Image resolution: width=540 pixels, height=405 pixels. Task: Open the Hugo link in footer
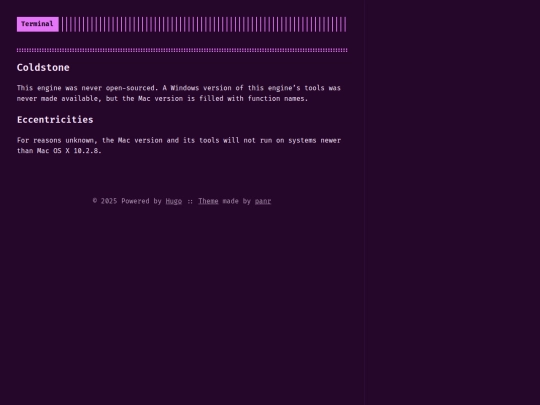point(174,201)
